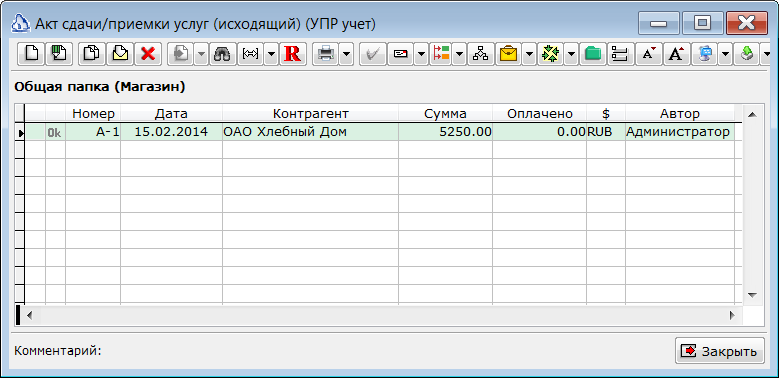Image resolution: width=779 pixels, height=378 pixels.
Task: Open dropdown next to blue computer icon
Action: click(726, 53)
